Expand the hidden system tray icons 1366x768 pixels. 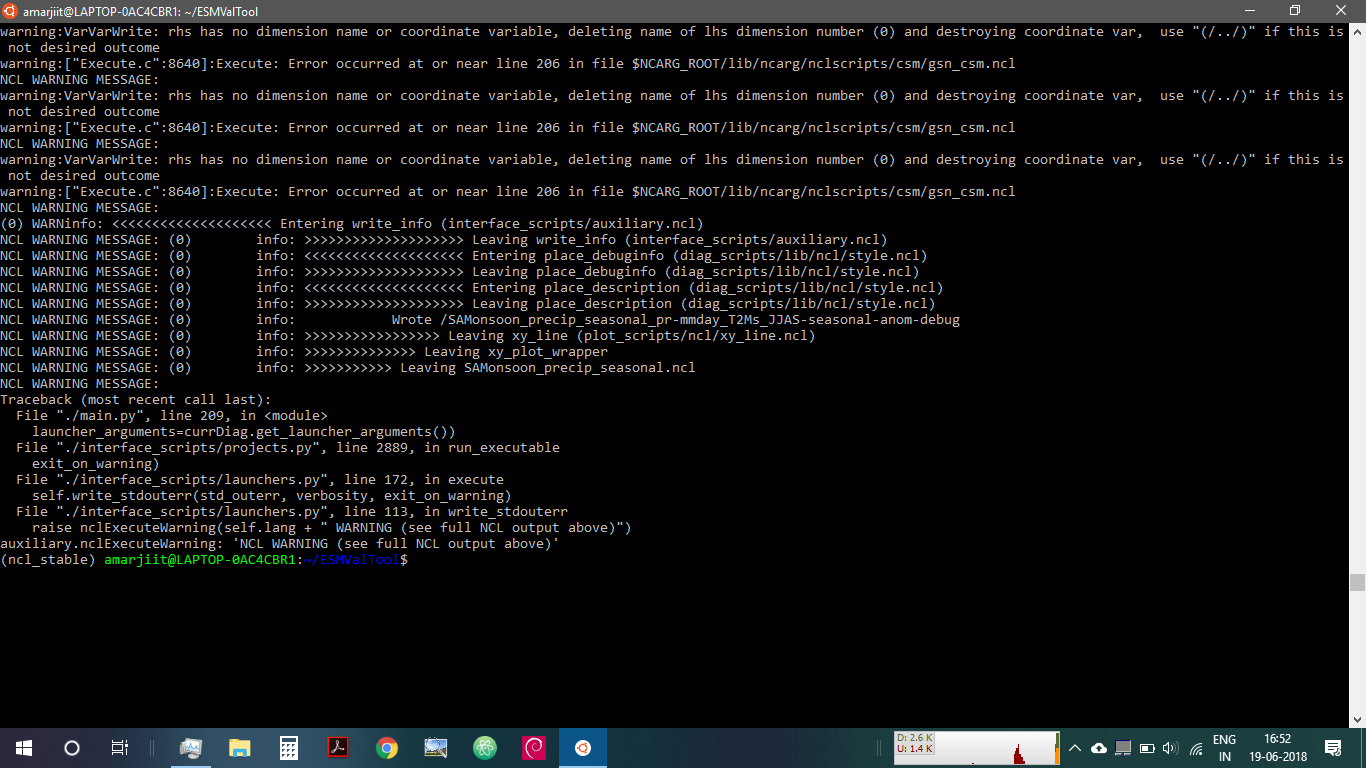click(x=1076, y=748)
